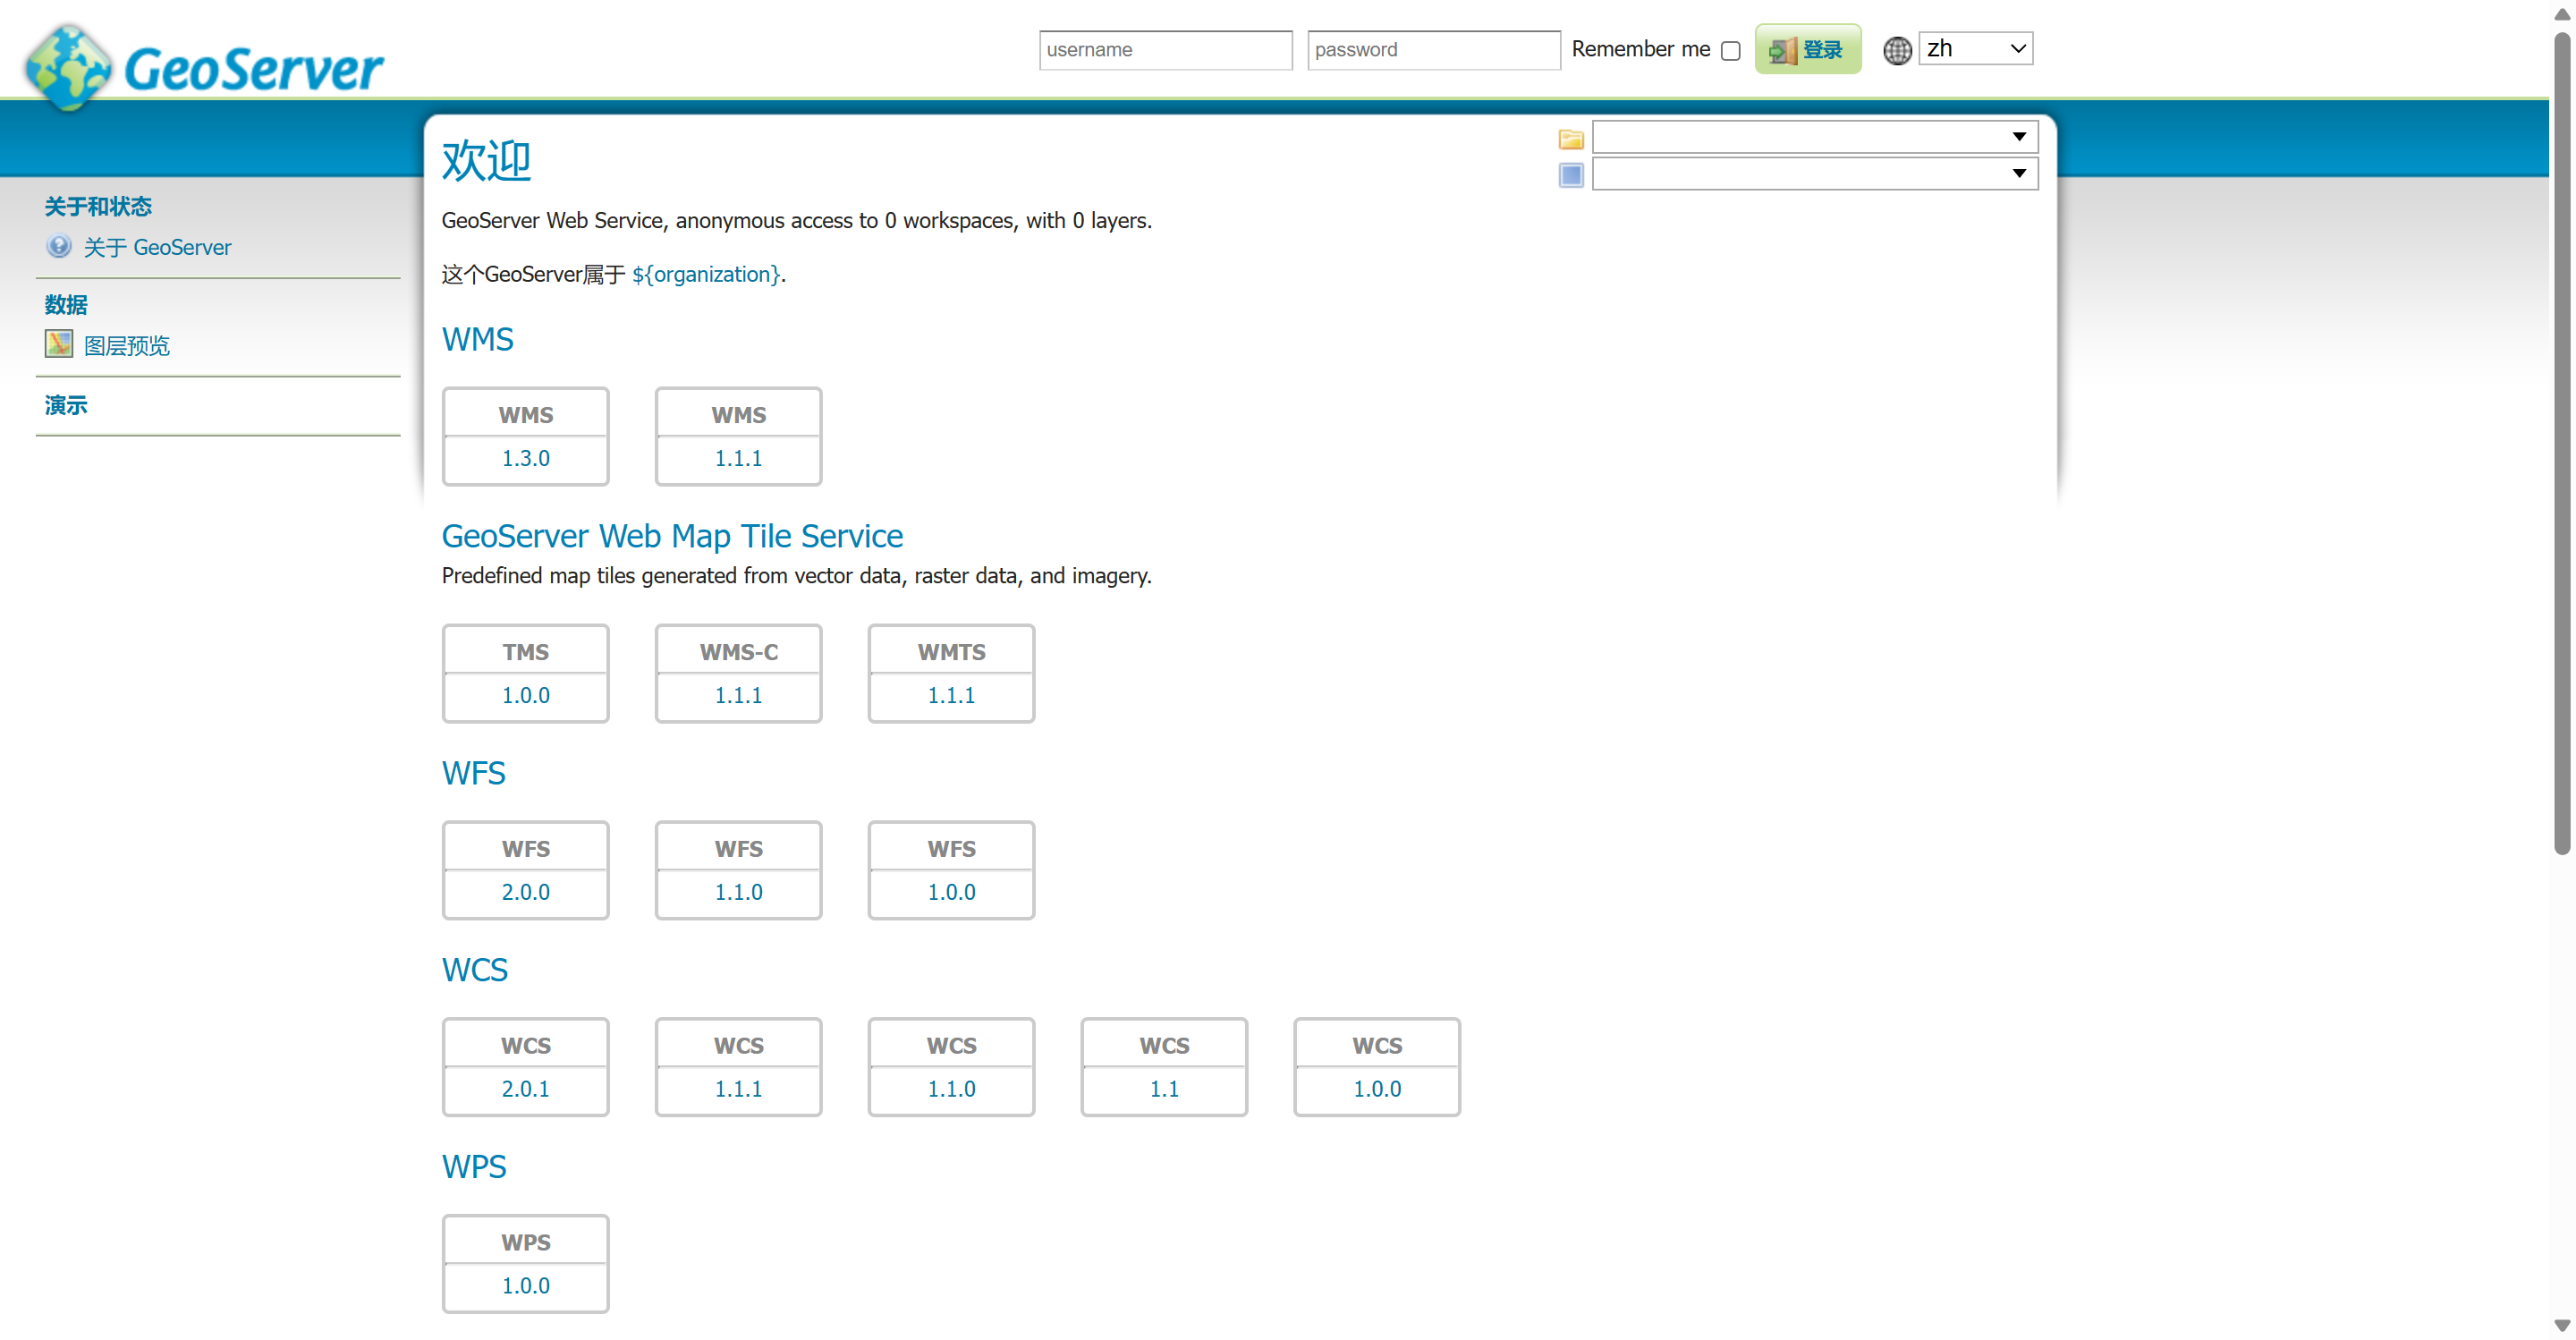Click the 欢迎 welcome heading
Viewport: 2576px width, 1340px height.
pyautogui.click(x=486, y=160)
